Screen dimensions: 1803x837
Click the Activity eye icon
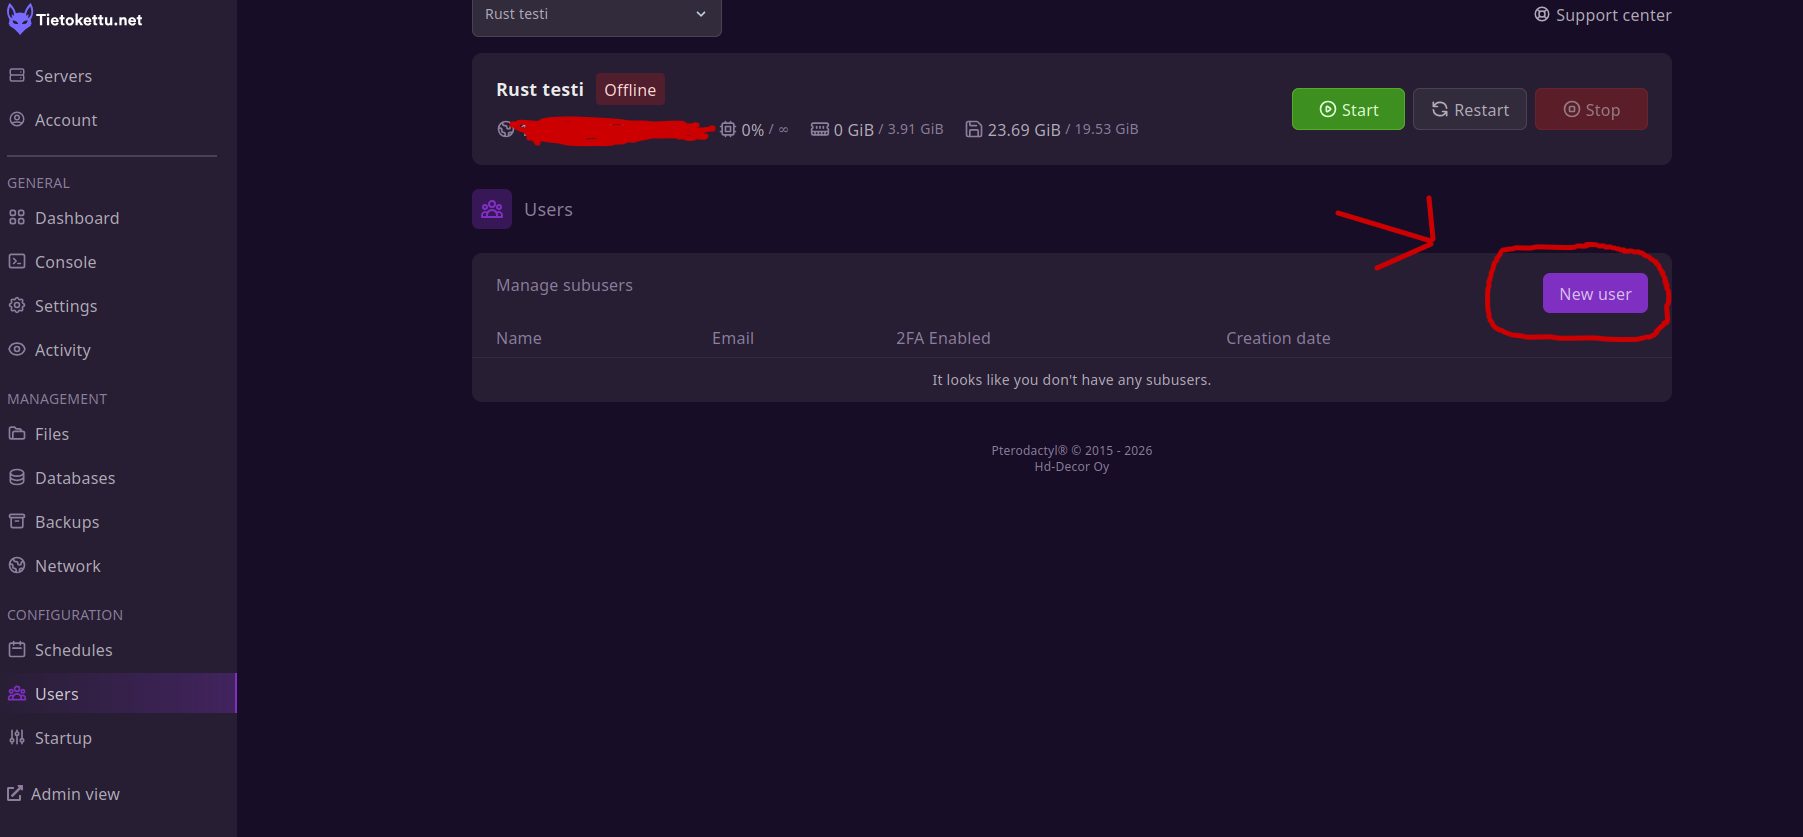pos(17,350)
